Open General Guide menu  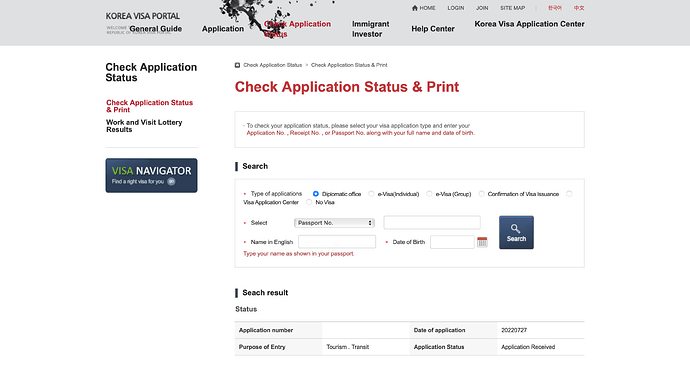click(x=155, y=29)
